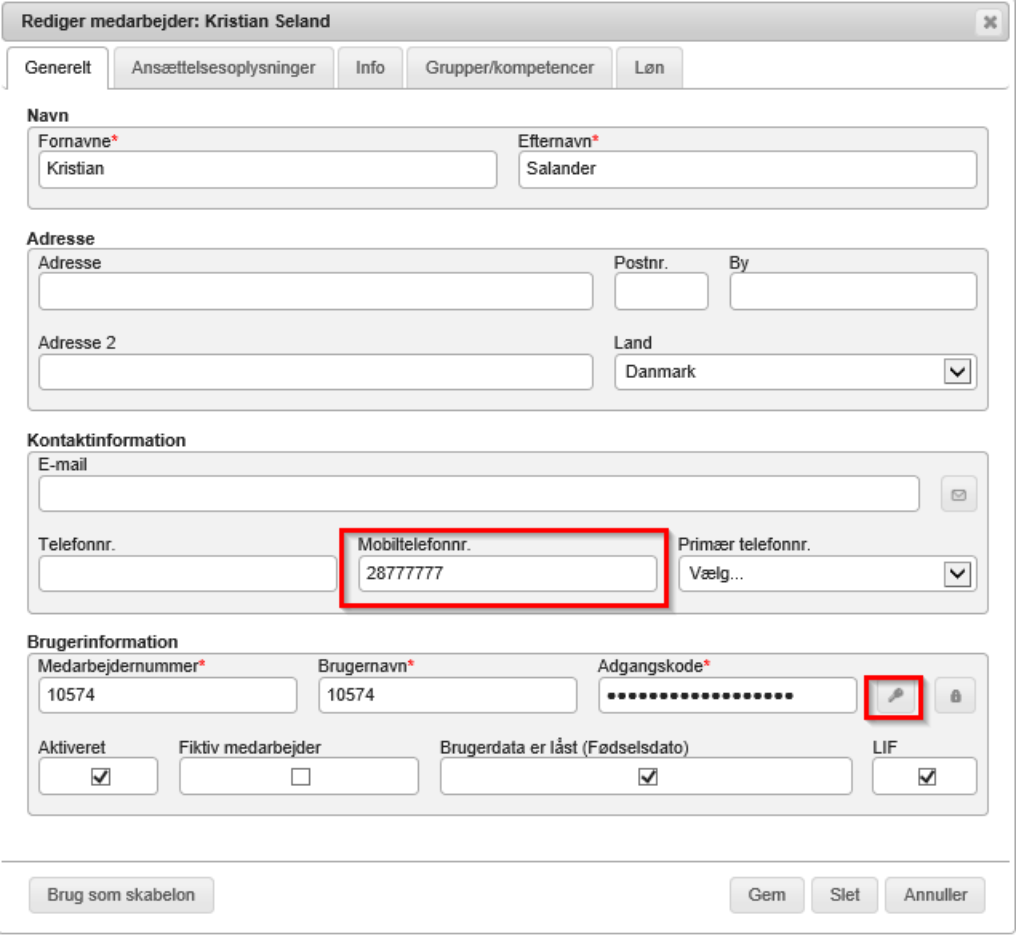The image size is (1016, 936).
Task: Open the Land dropdown showing Danmark
Action: [795, 371]
